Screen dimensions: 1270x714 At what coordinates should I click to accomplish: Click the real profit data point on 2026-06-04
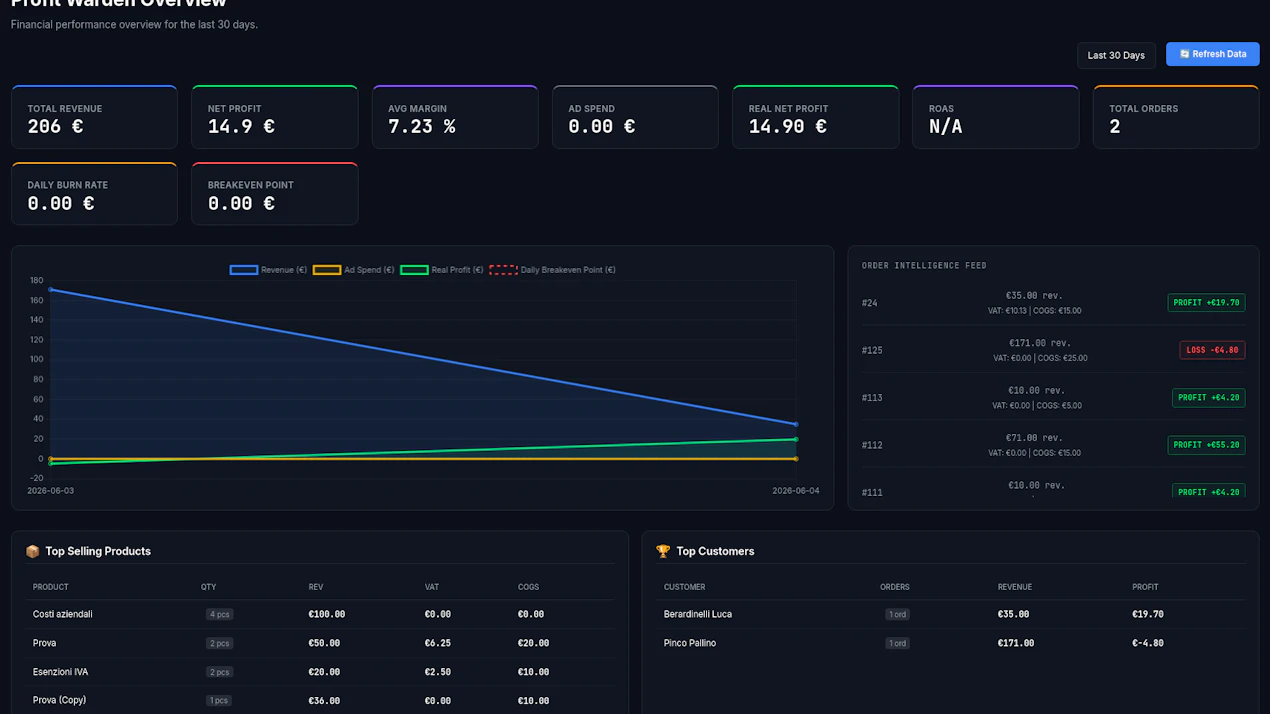click(796, 439)
